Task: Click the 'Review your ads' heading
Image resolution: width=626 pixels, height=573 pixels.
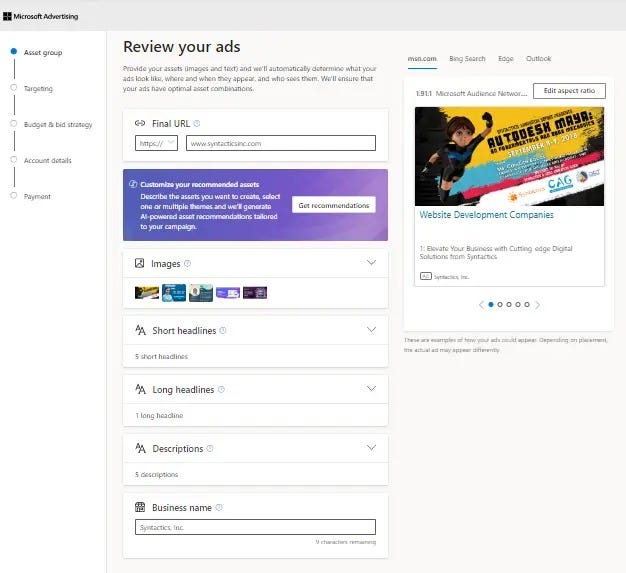Action: (182, 47)
